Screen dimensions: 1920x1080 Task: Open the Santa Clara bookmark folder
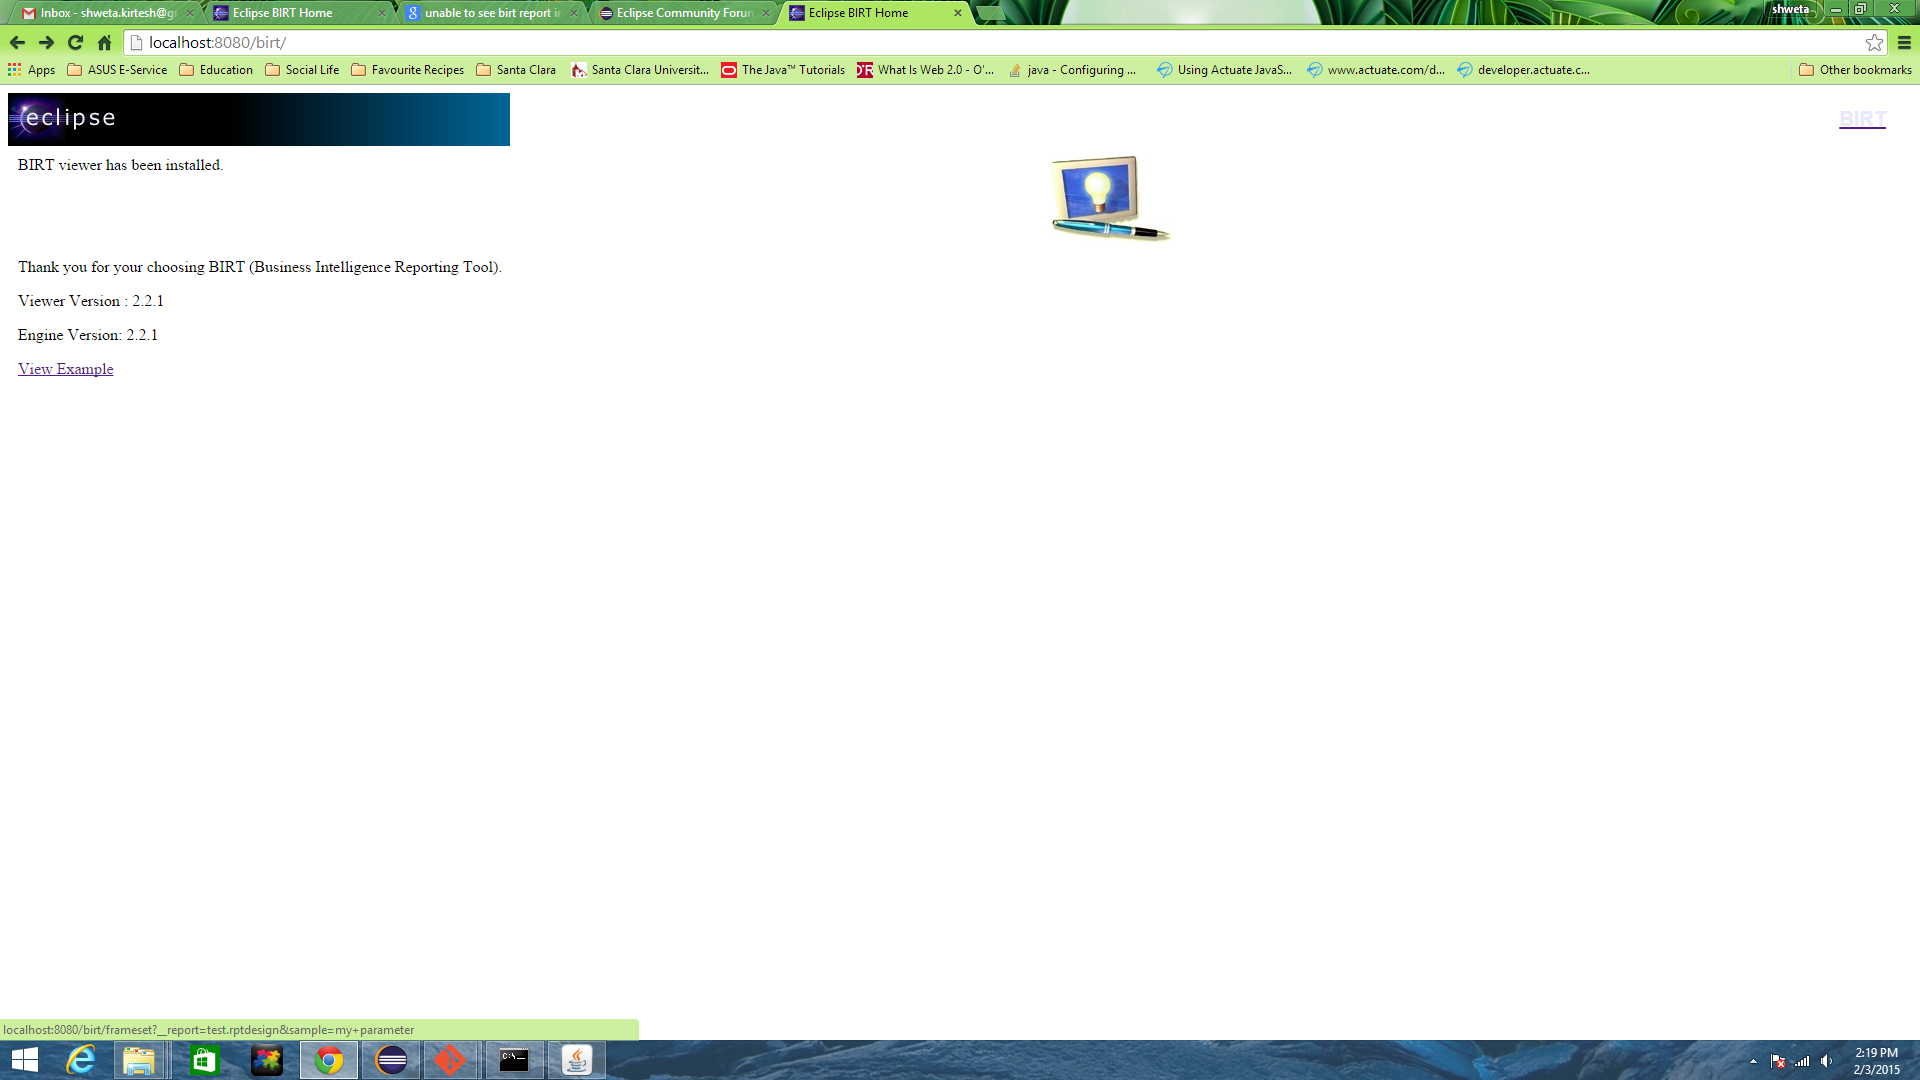pos(516,70)
